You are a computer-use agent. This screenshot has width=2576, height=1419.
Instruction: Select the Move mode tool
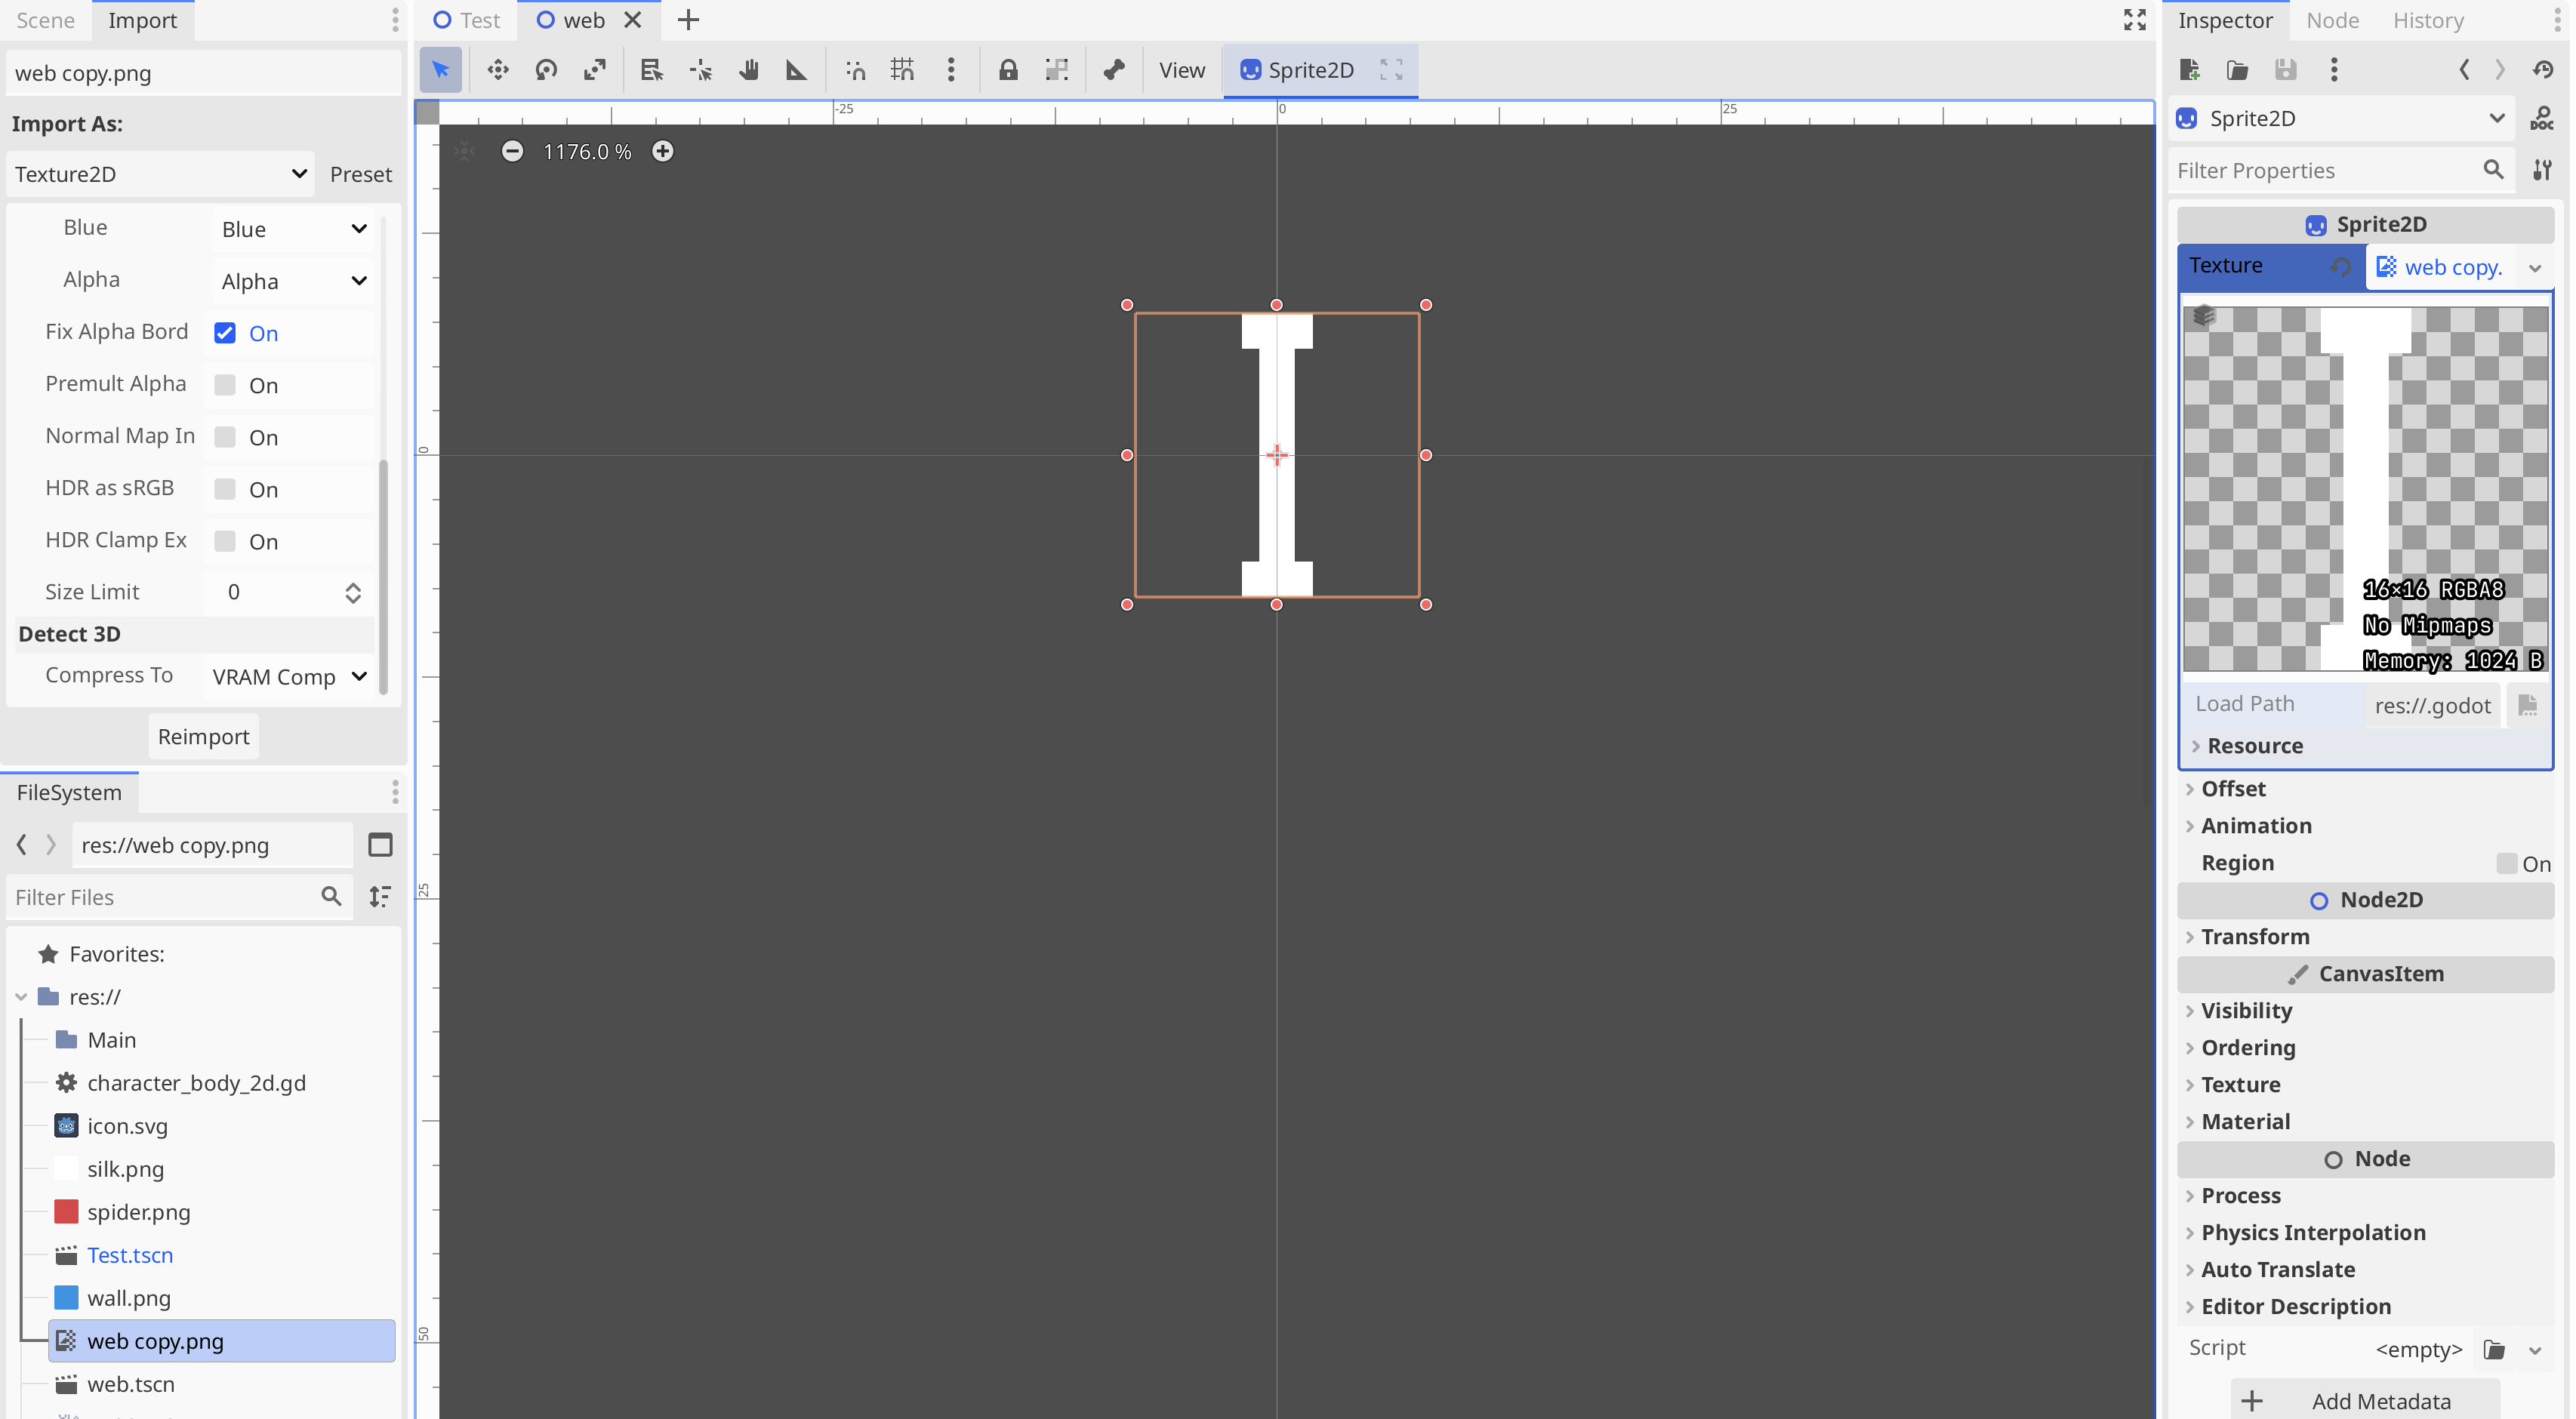pyautogui.click(x=497, y=70)
